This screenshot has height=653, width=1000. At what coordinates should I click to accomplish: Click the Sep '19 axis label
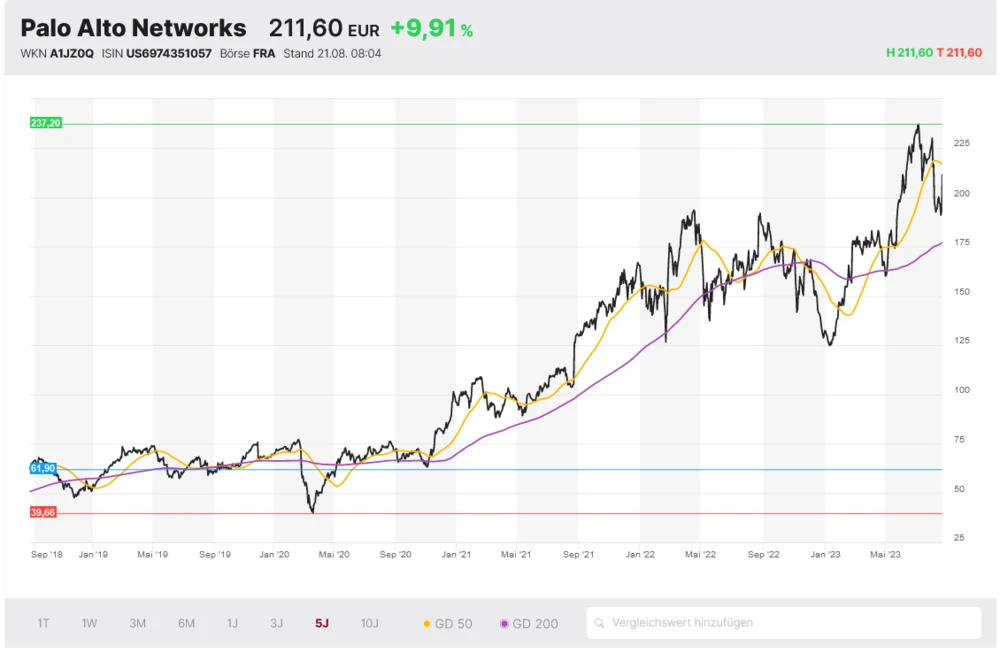point(215,554)
